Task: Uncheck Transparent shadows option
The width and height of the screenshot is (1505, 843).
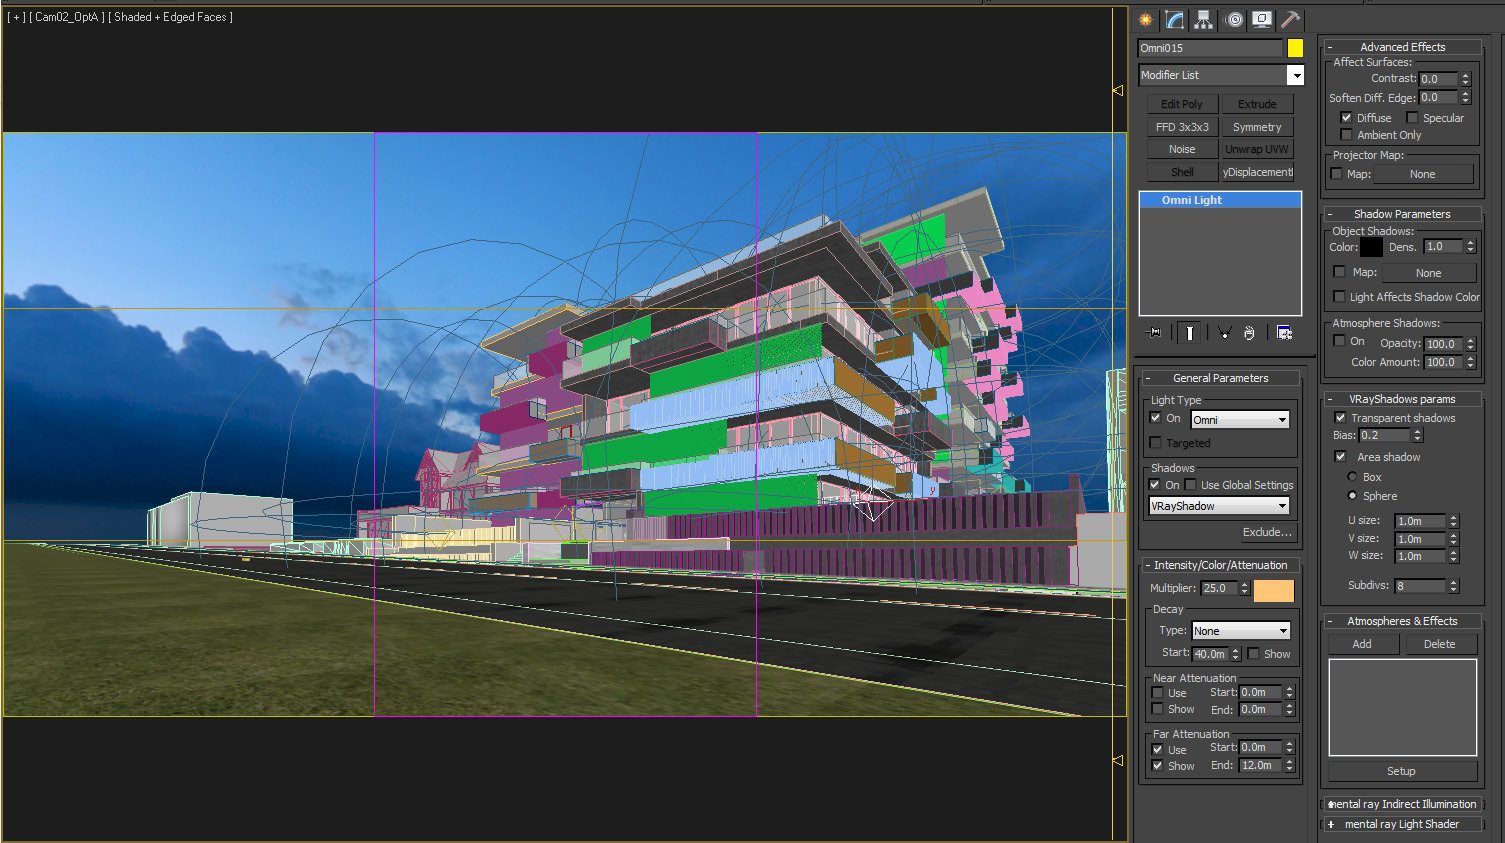Action: tap(1340, 418)
